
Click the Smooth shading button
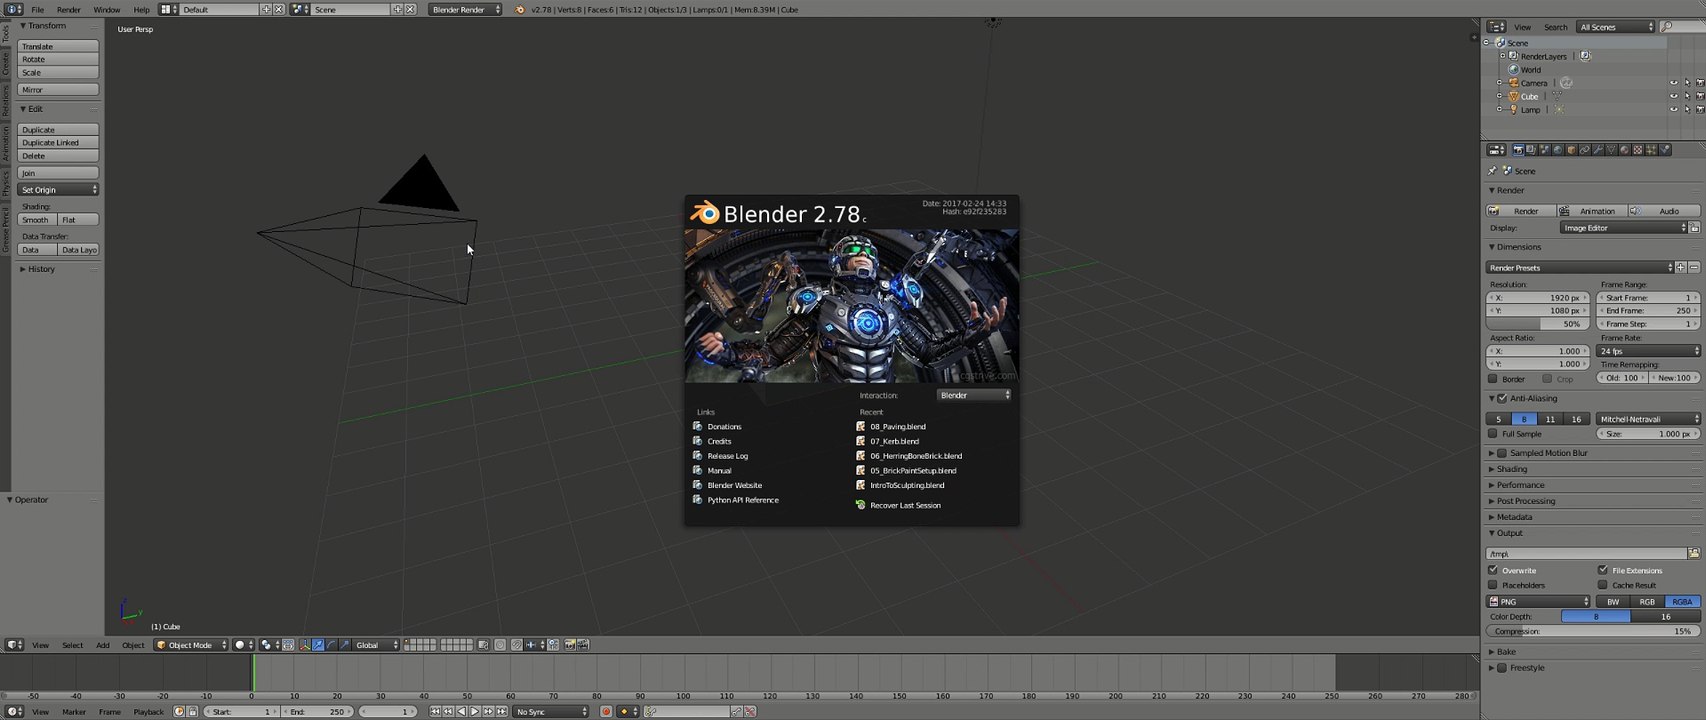coord(36,220)
